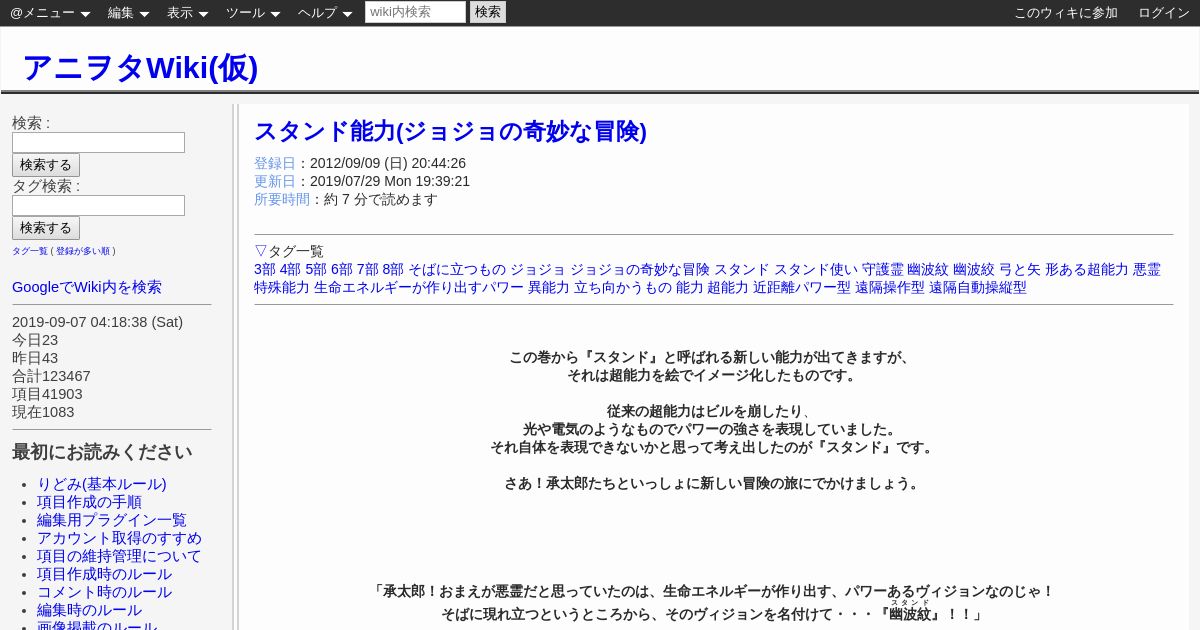Open GoogleでWiki内を検索 link
Image resolution: width=1200 pixels, height=630 pixels.
point(87,287)
